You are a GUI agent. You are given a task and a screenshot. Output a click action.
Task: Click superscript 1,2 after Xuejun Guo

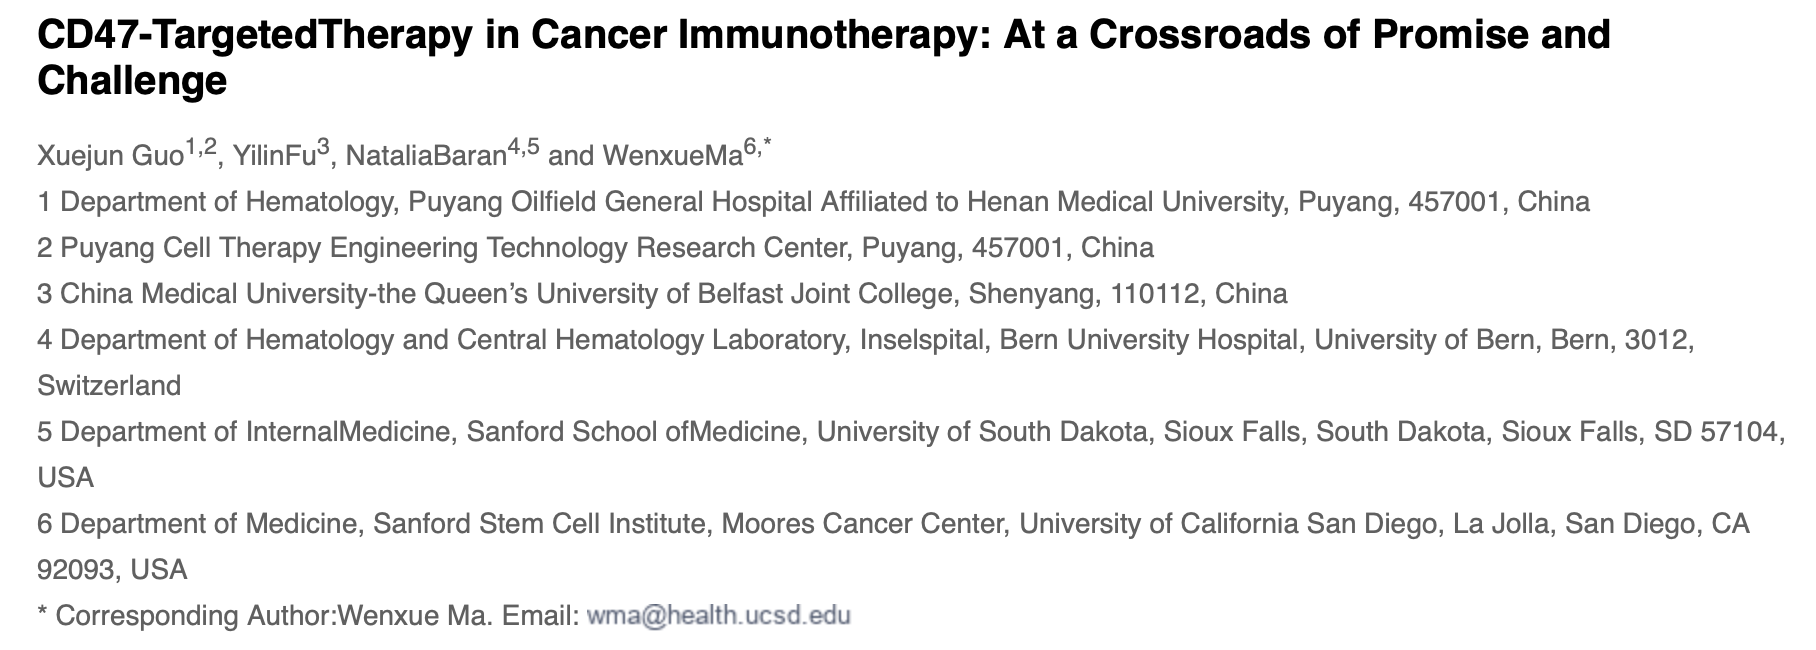[x=201, y=148]
